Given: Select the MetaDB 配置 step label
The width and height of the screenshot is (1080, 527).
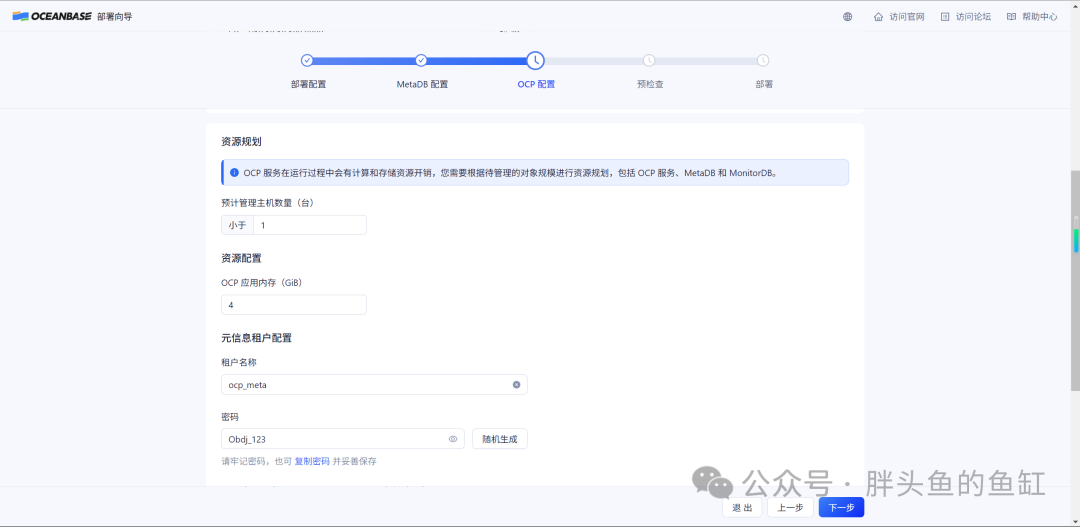Looking at the screenshot, I should 422,85.
